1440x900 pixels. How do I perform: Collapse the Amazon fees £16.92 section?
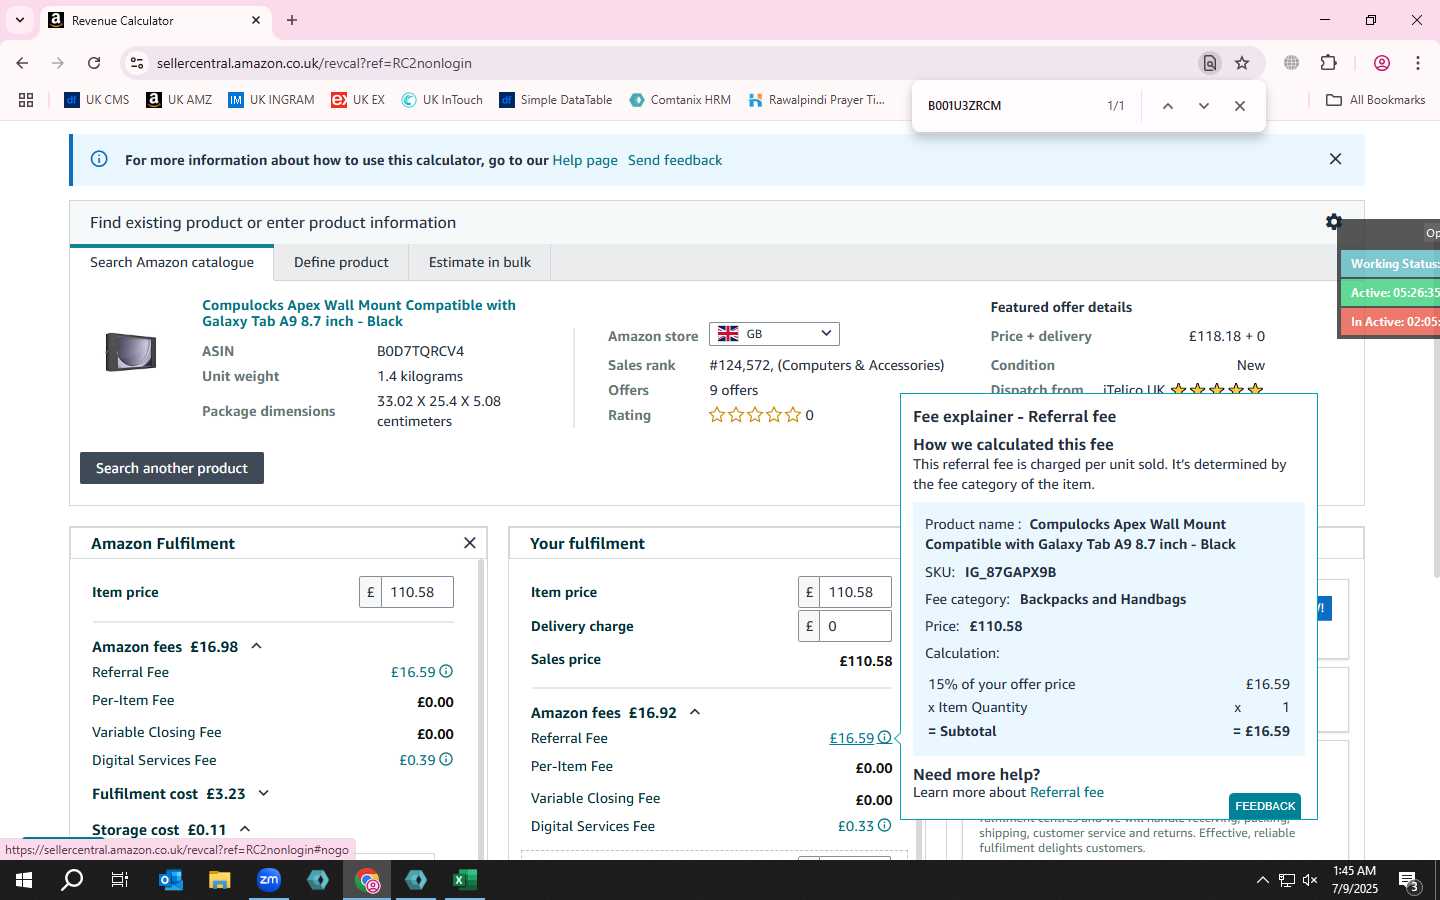tap(695, 712)
